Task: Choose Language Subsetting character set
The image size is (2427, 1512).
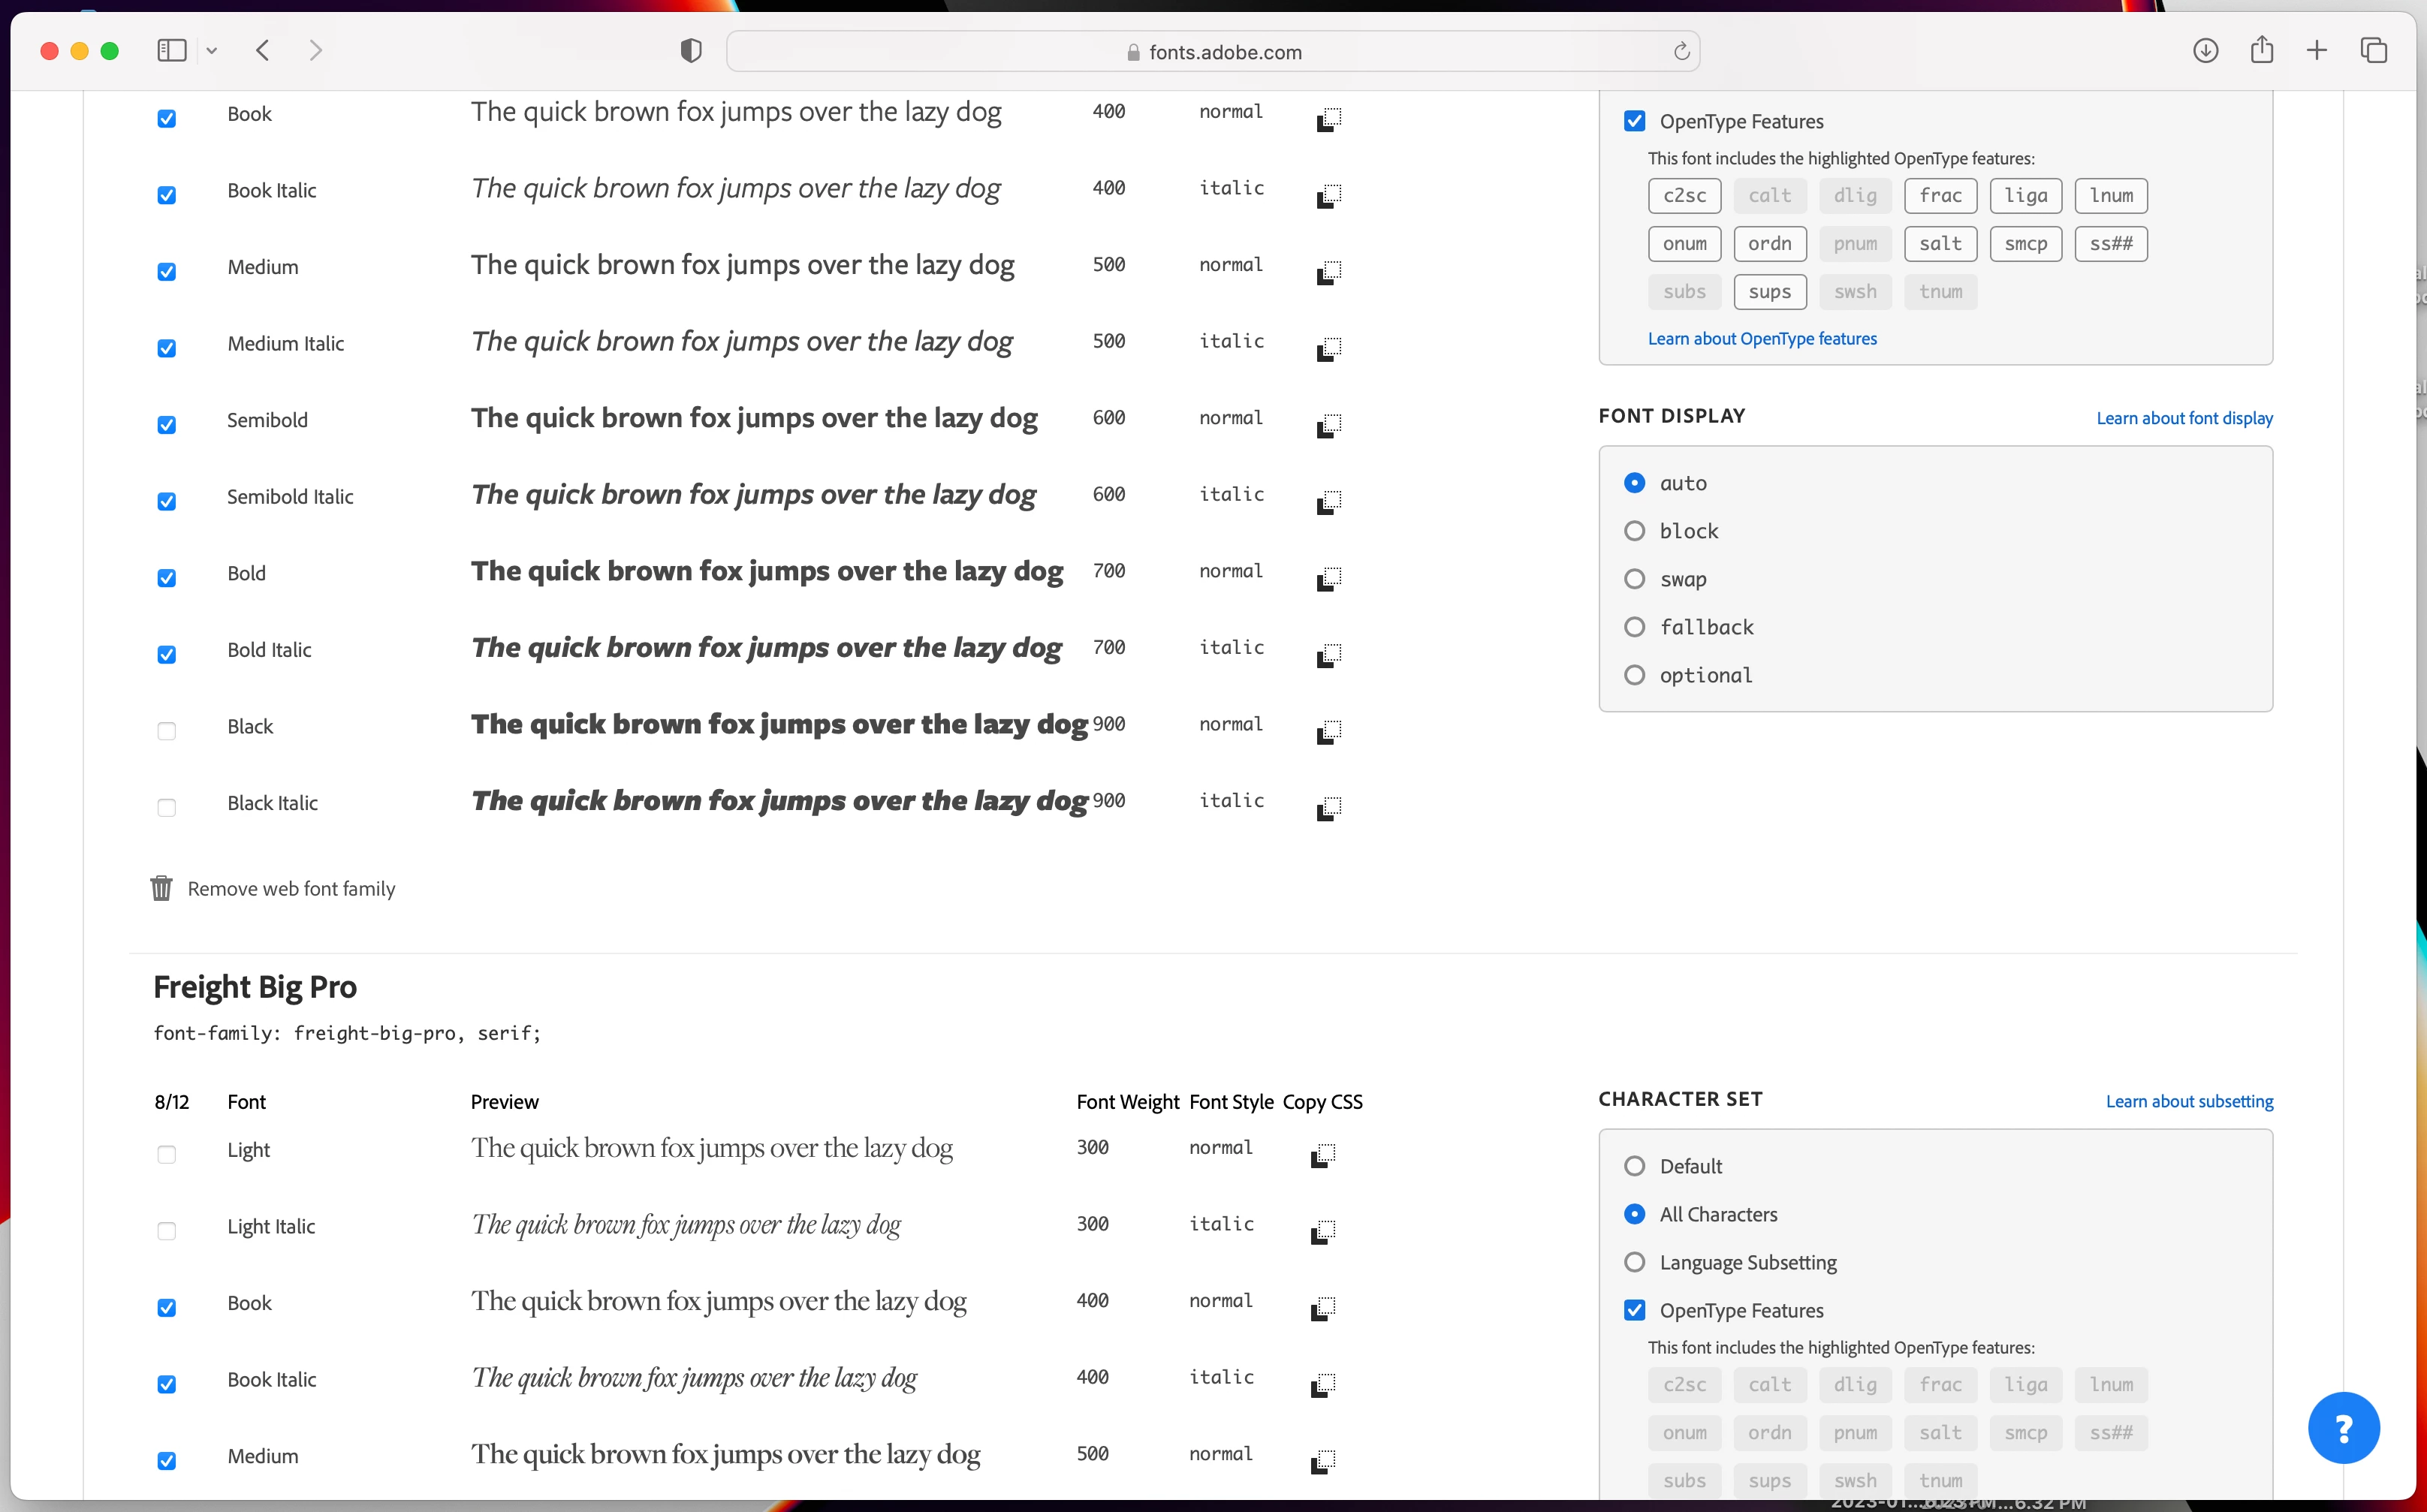Action: pos(1634,1262)
